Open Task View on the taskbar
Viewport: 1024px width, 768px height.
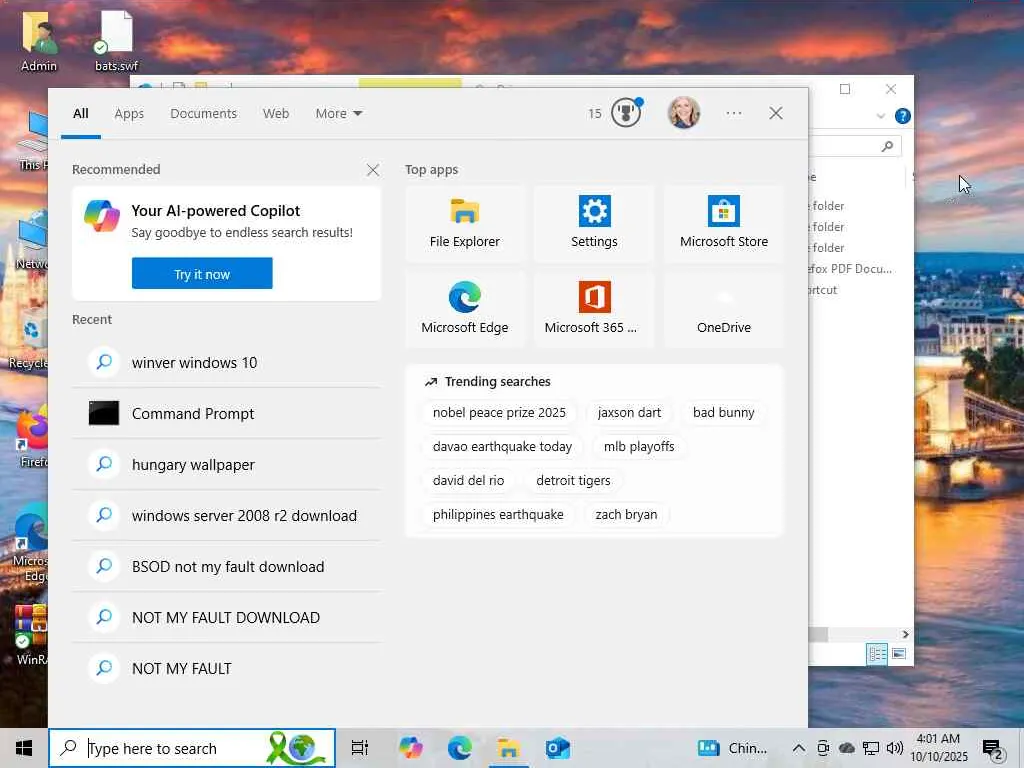pos(360,748)
